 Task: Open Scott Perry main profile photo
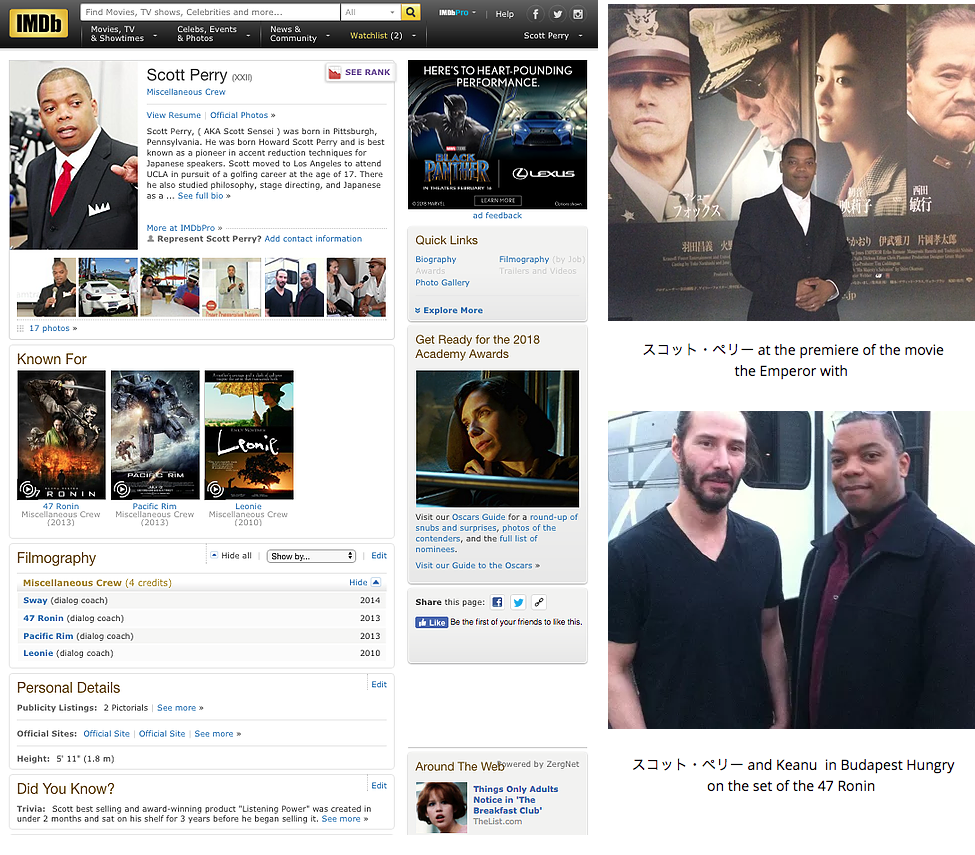[73, 155]
